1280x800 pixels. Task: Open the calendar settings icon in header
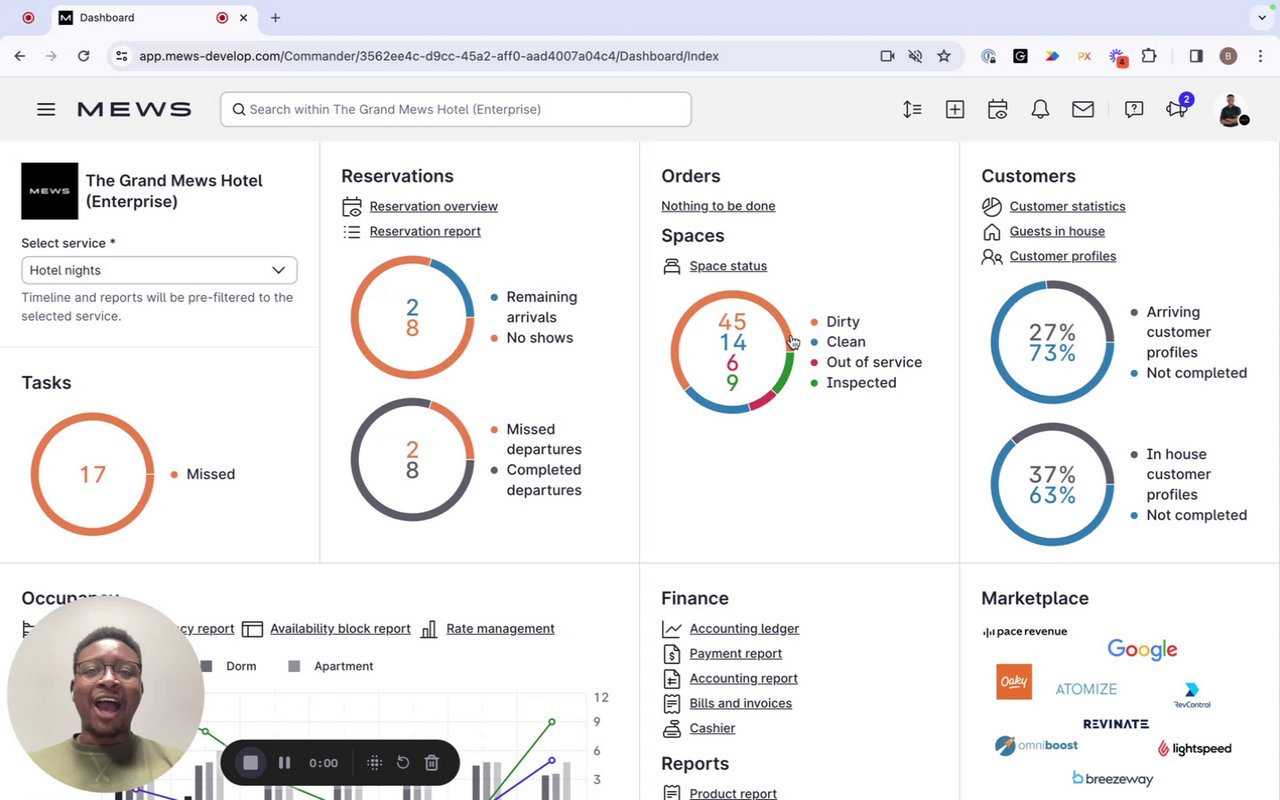pos(997,109)
